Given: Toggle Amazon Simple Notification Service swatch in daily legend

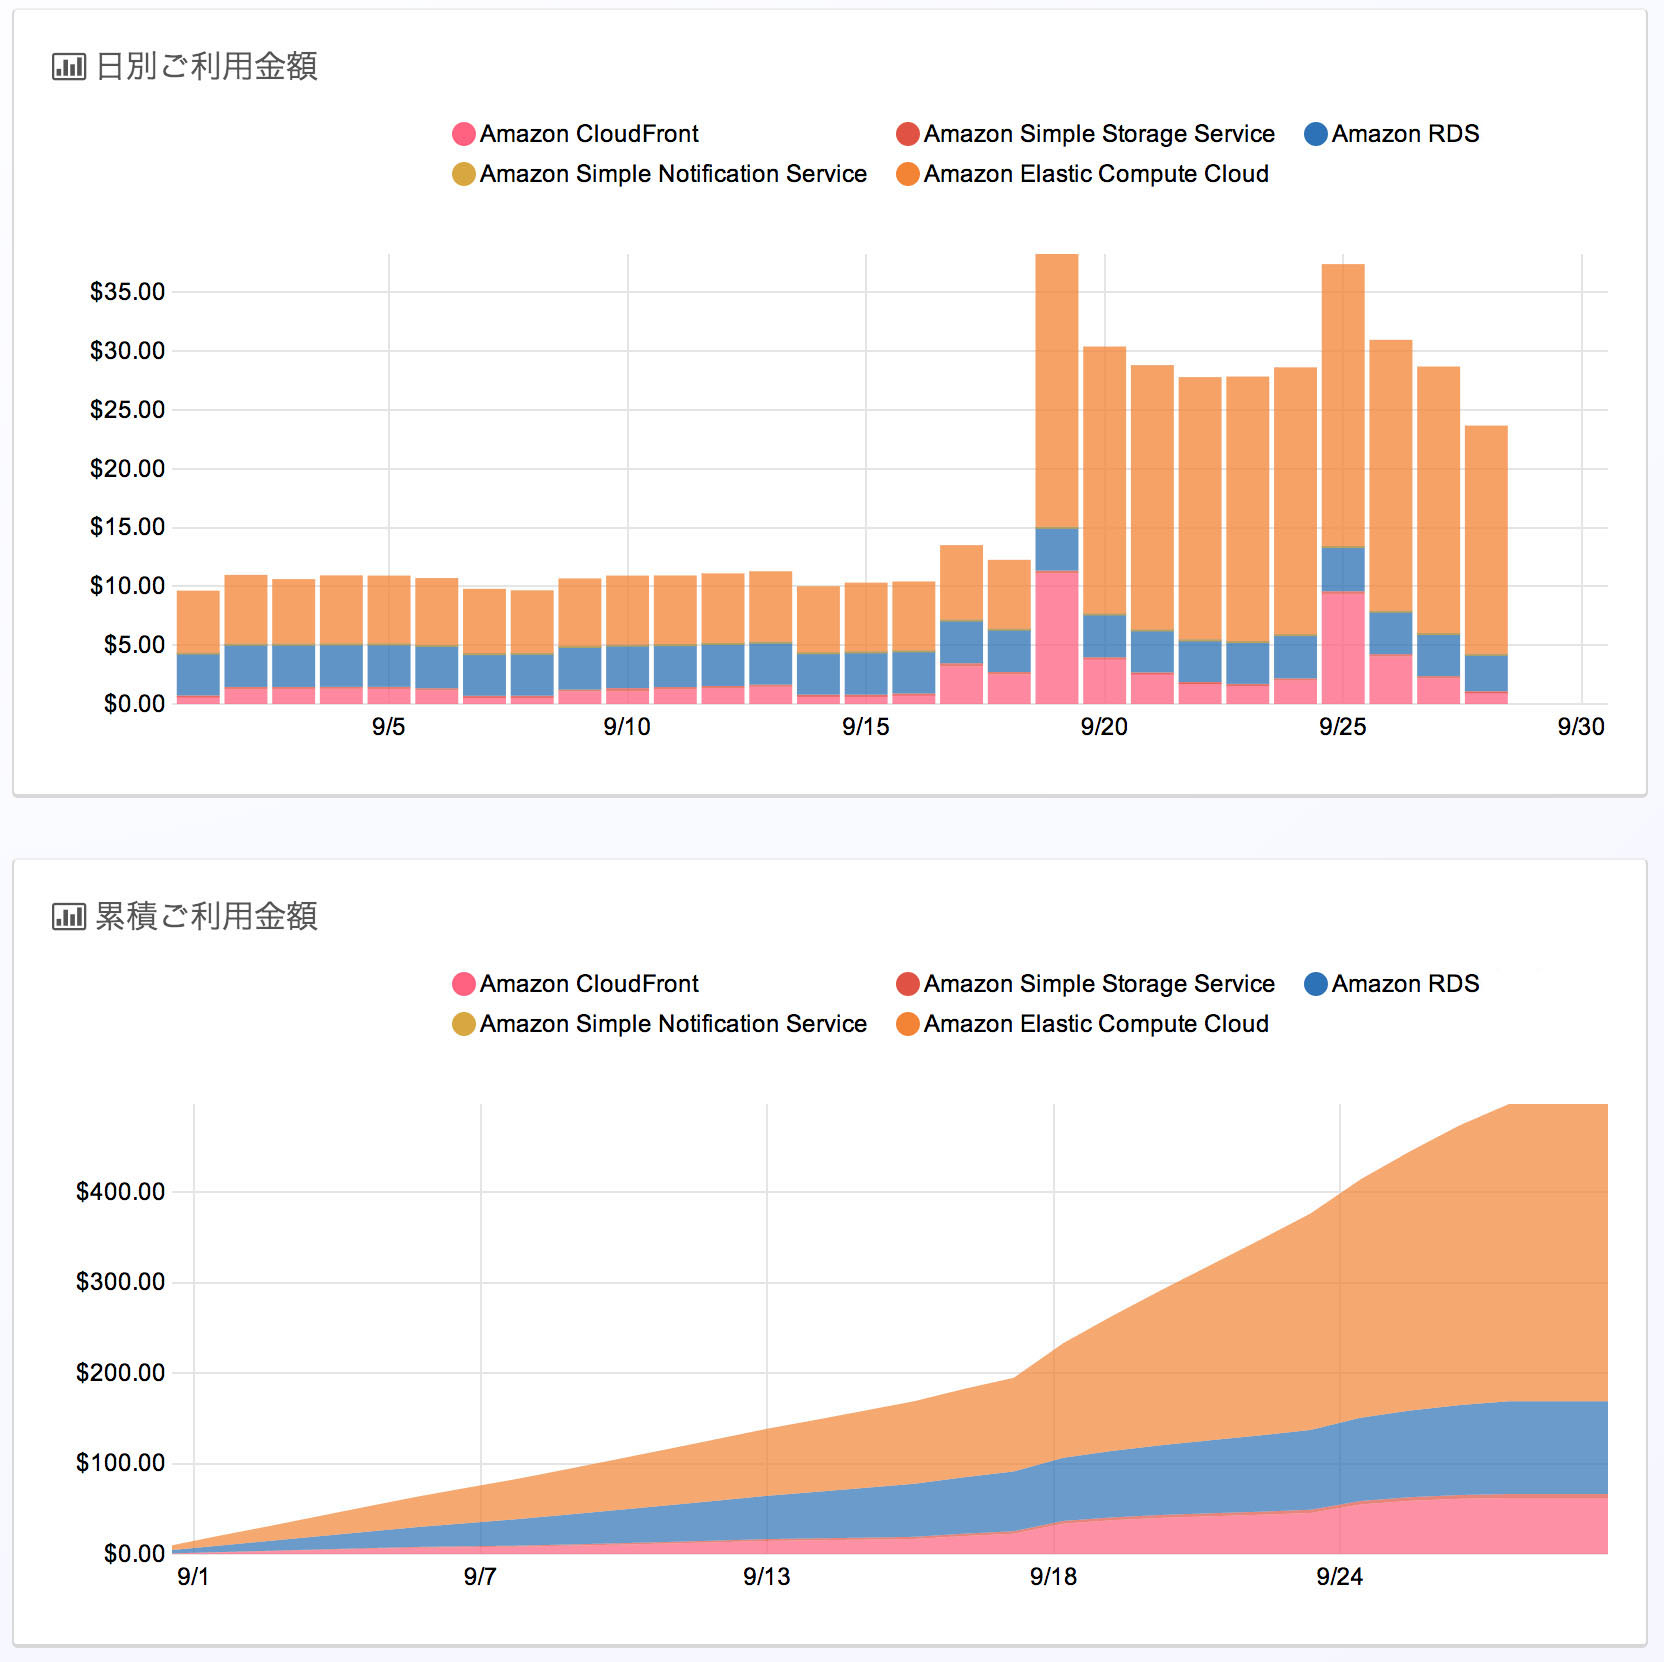Looking at the screenshot, I should (464, 174).
